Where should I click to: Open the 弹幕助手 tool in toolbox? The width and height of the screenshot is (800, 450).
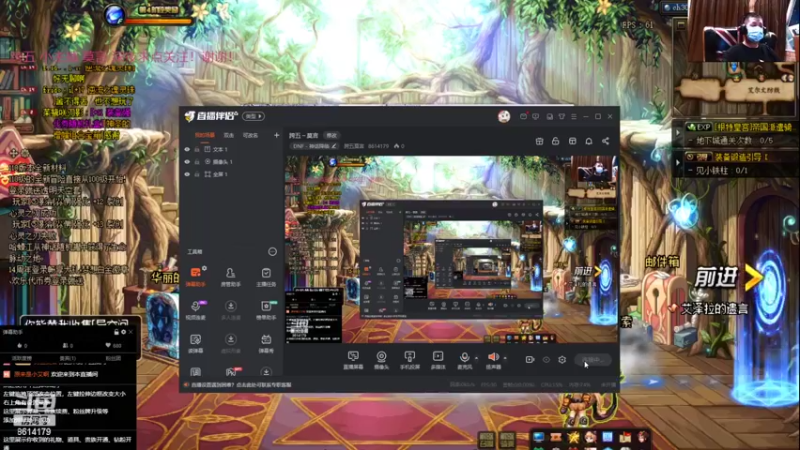point(195,277)
